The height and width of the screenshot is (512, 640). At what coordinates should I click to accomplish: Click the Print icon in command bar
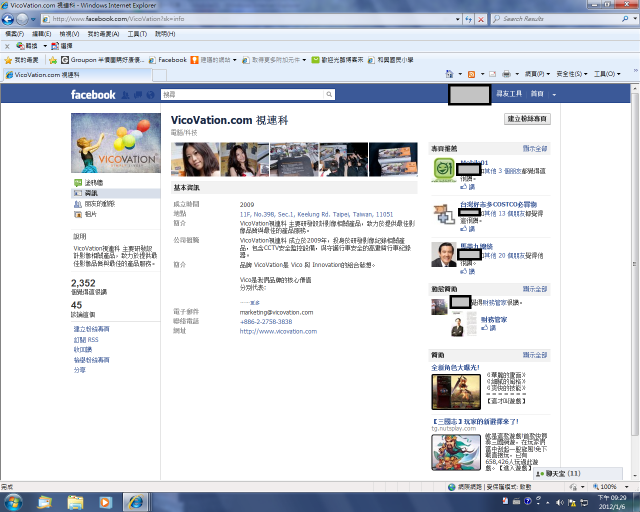click(x=506, y=74)
